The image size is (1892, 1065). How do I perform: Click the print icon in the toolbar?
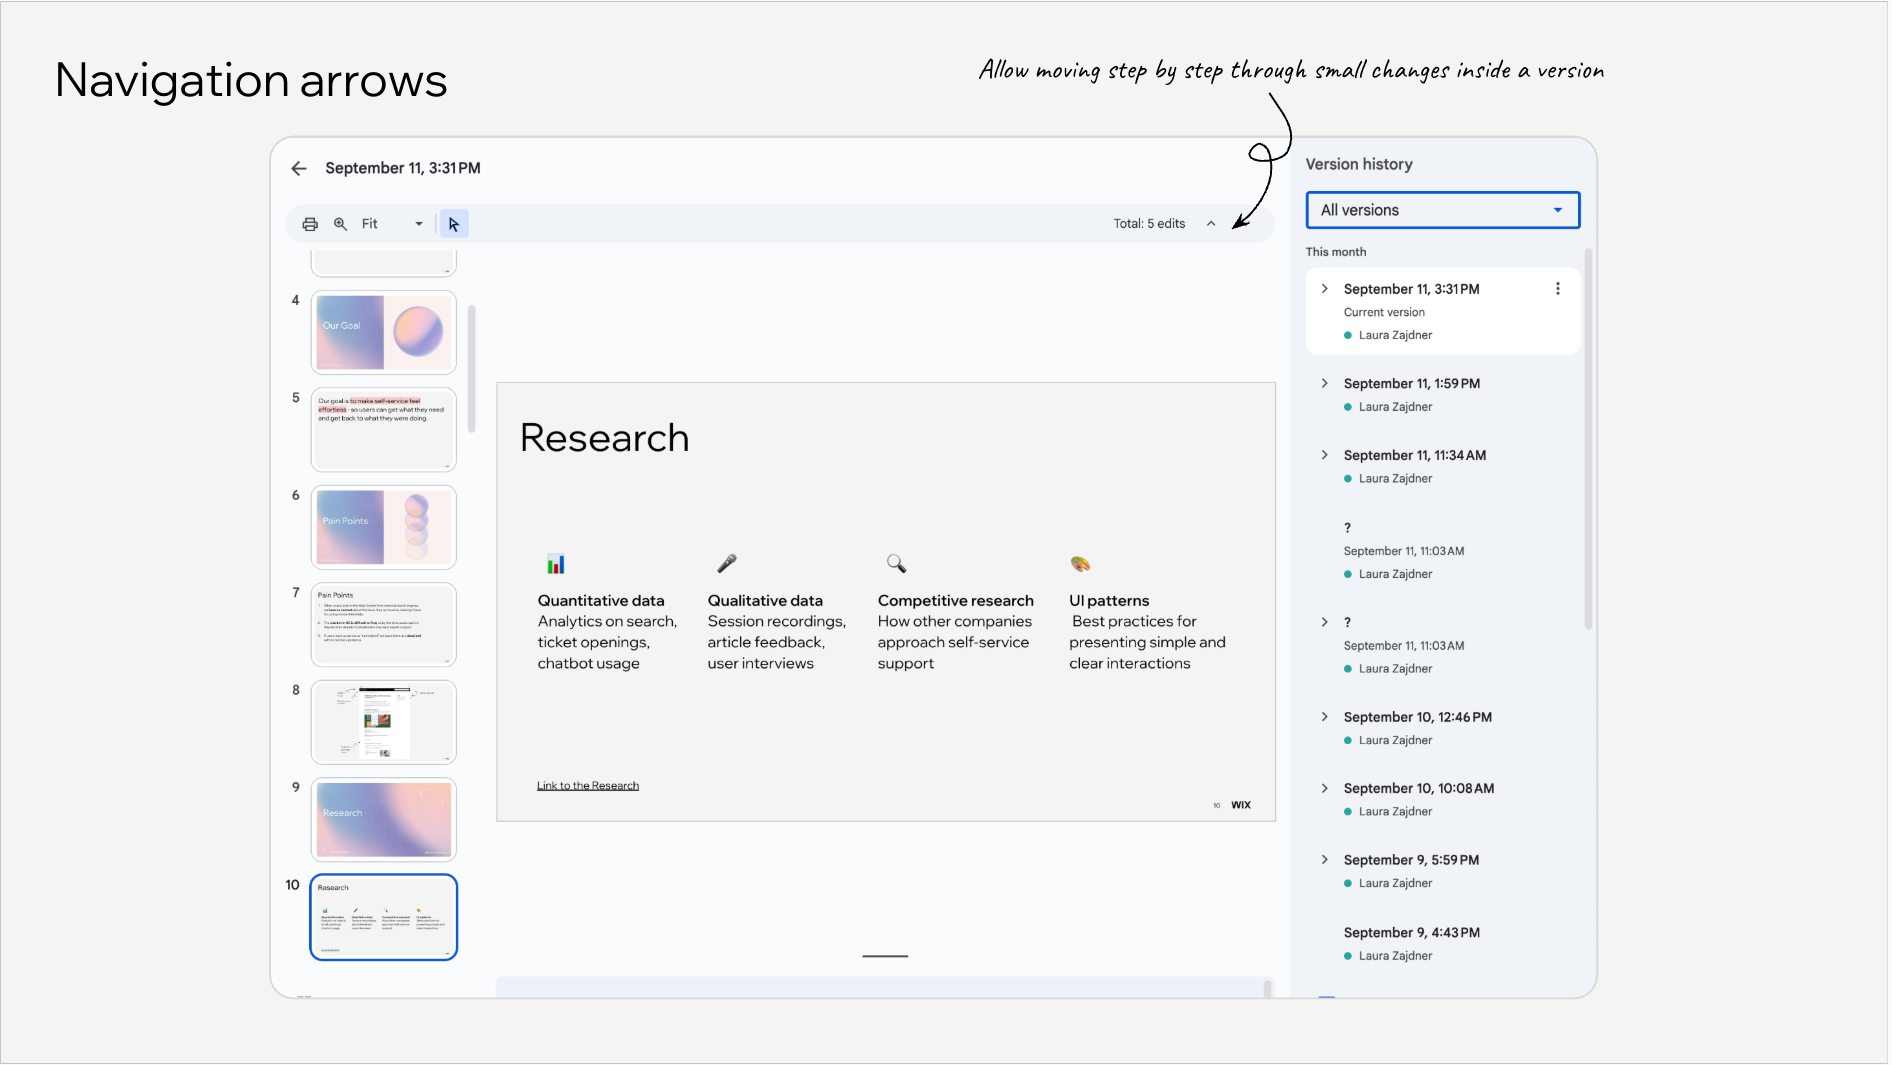pos(310,224)
